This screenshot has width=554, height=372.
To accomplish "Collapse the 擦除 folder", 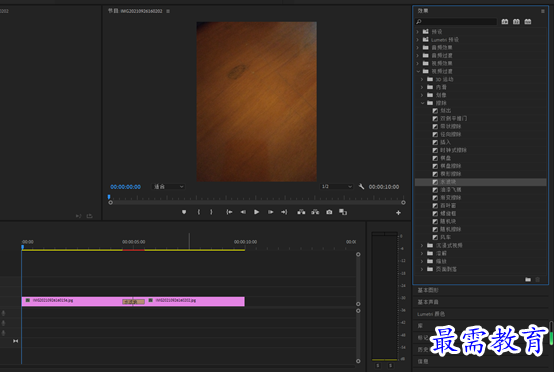I will 422,103.
